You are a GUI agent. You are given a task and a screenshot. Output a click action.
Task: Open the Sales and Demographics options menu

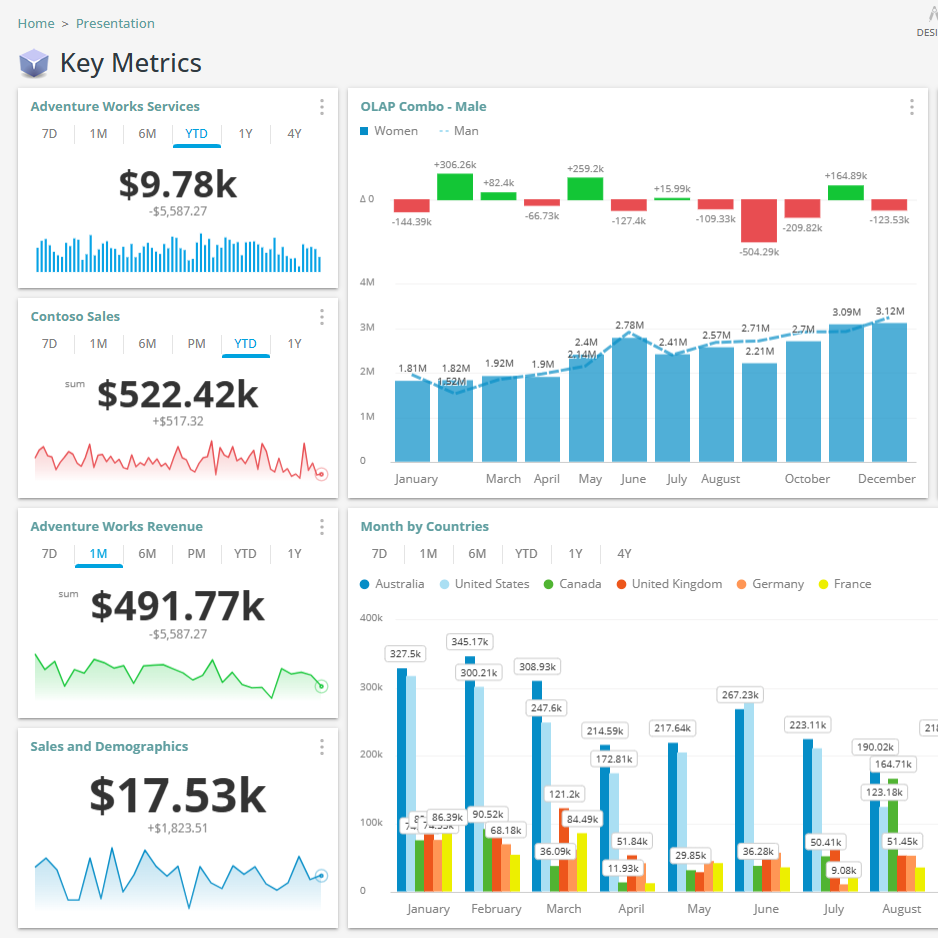point(321,747)
